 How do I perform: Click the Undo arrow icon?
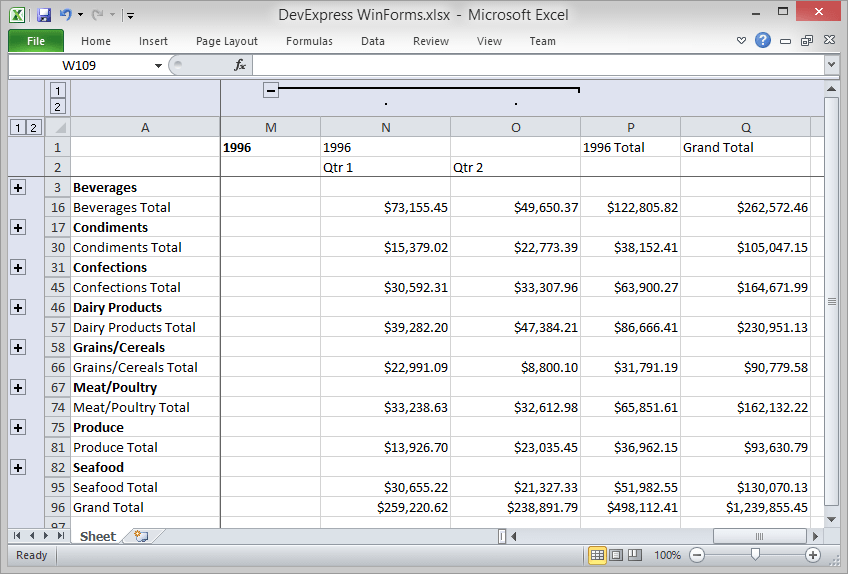point(66,15)
